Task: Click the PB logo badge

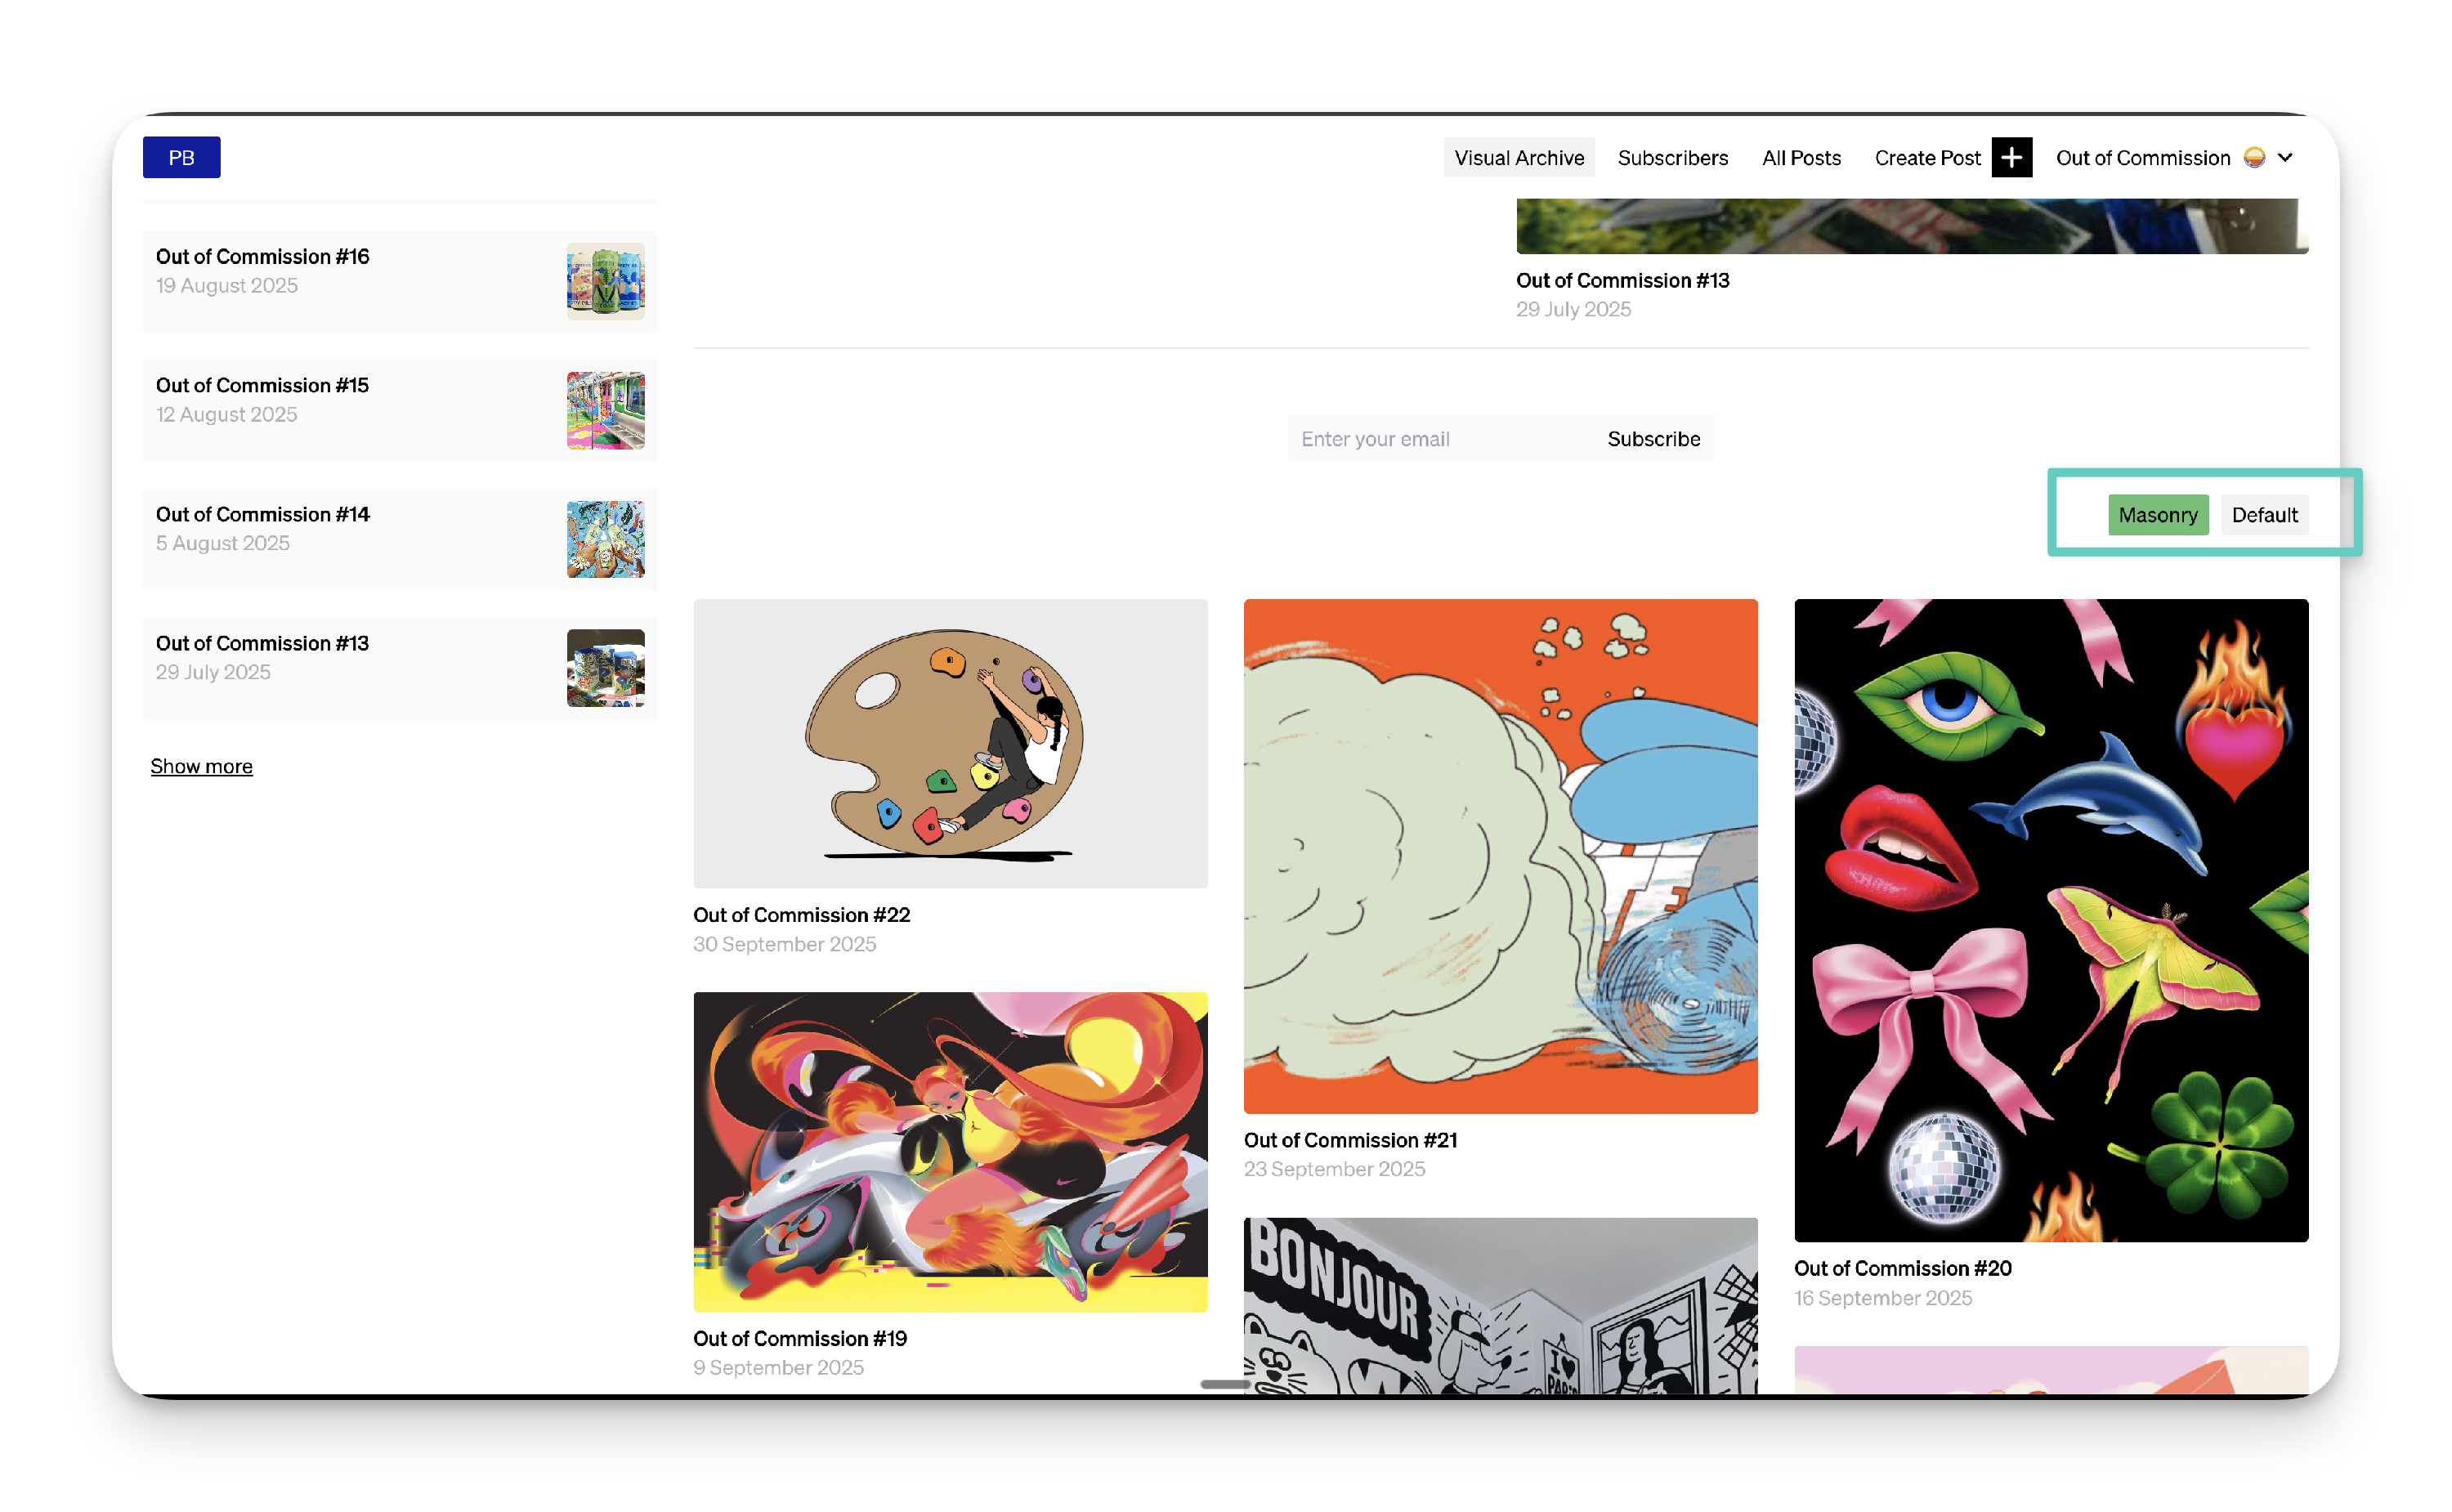Action: 181,157
